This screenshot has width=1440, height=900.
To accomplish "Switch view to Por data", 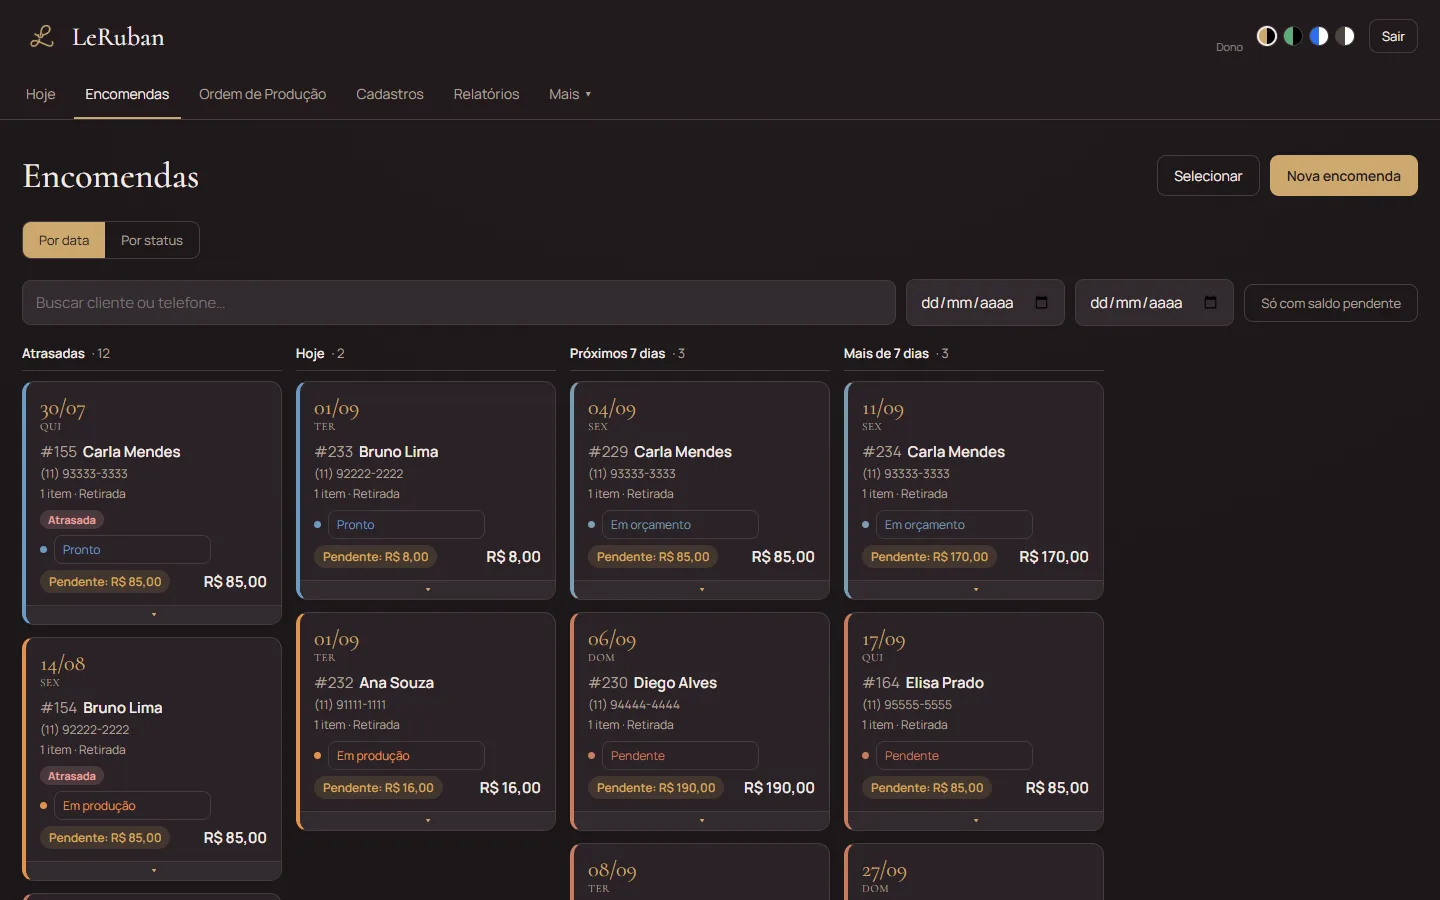I will (x=64, y=240).
